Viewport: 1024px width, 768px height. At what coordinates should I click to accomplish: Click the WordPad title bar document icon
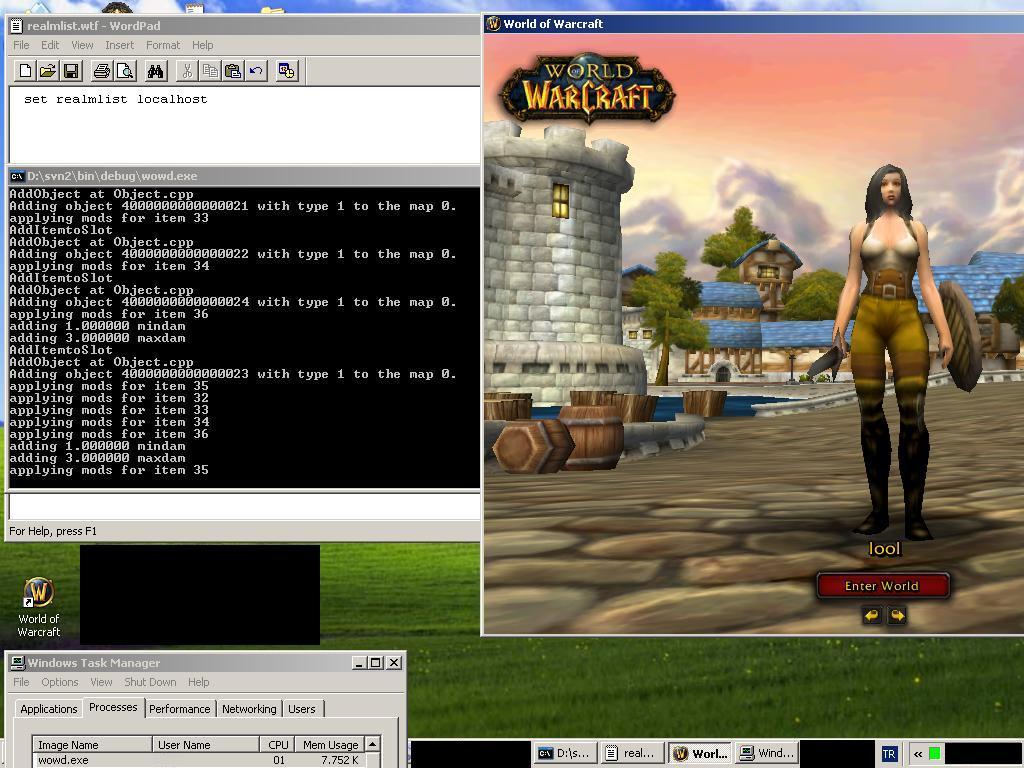point(16,25)
